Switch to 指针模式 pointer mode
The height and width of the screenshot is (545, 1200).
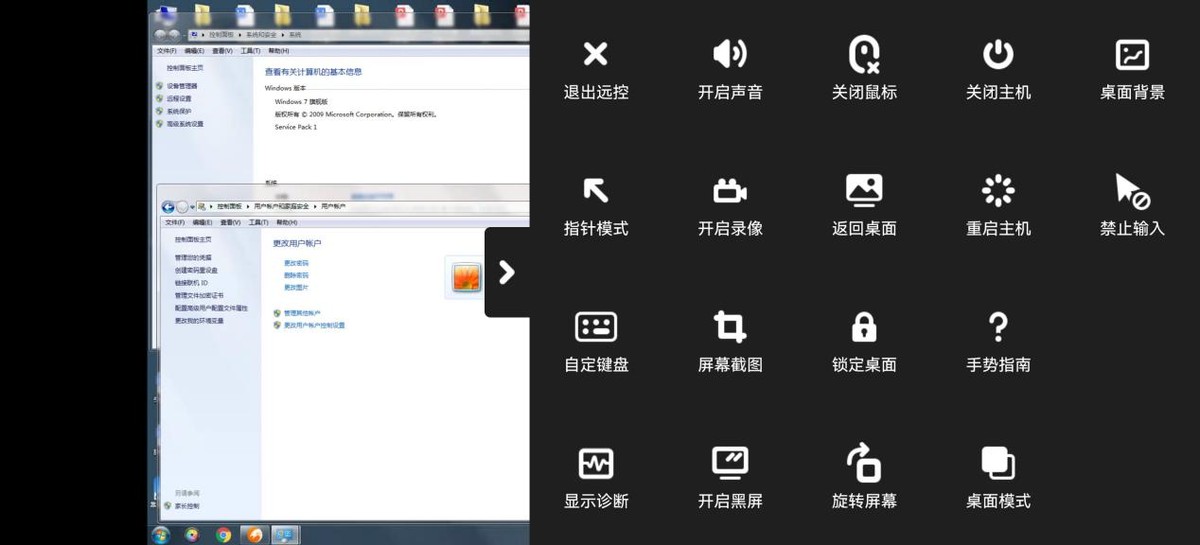click(x=596, y=207)
